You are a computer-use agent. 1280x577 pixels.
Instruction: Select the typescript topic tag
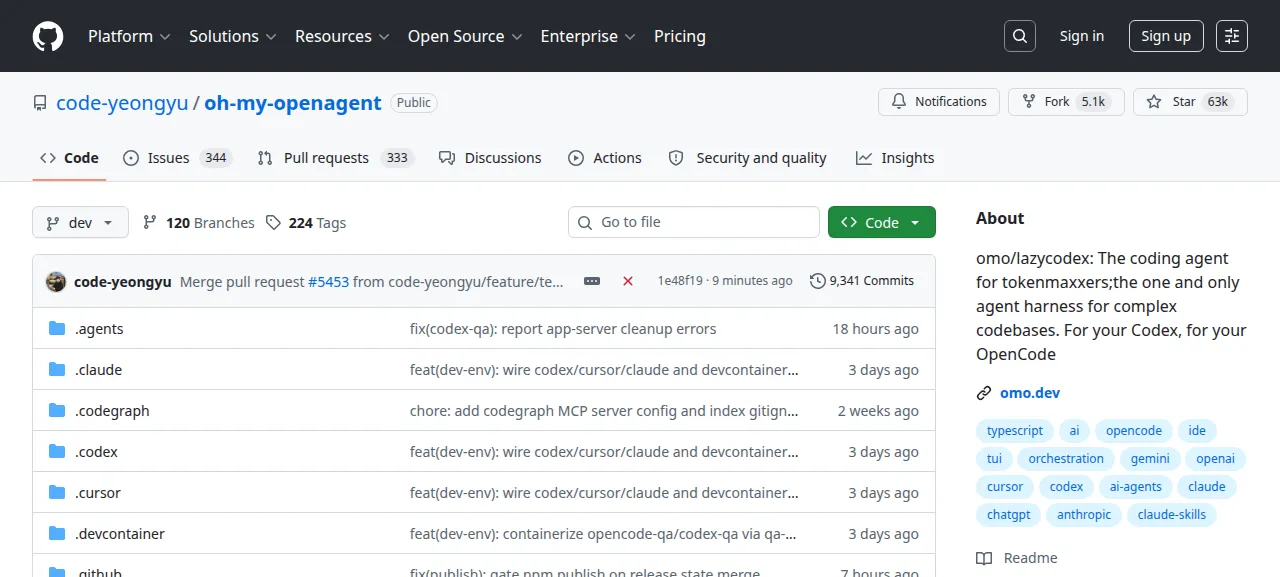(x=1014, y=431)
